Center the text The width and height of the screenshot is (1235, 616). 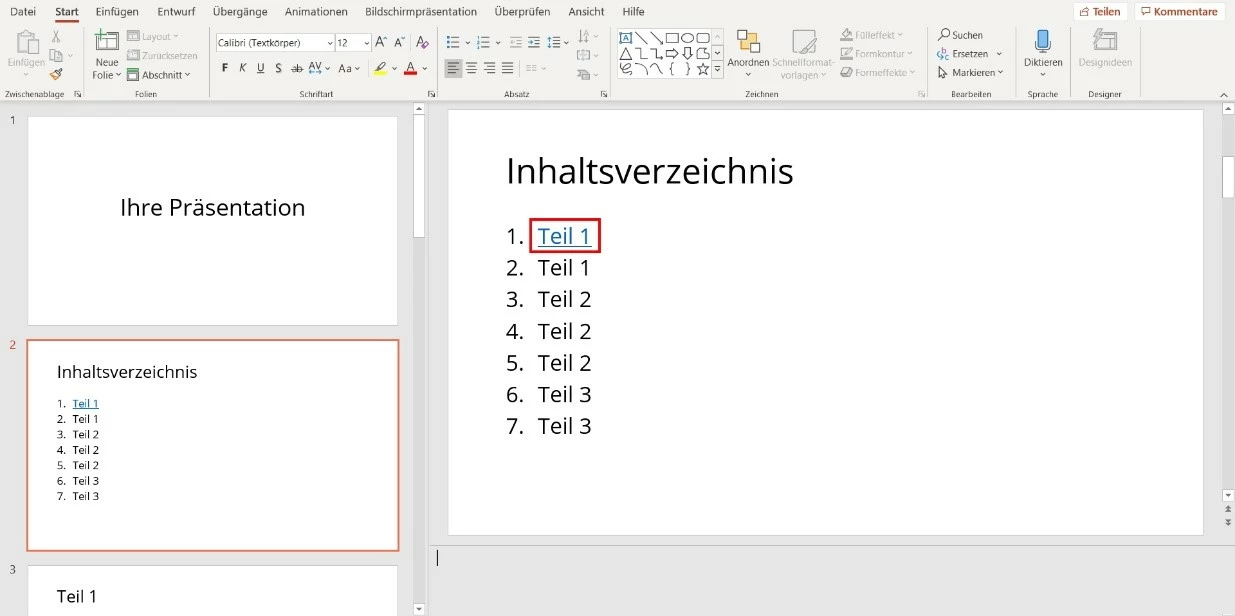click(x=471, y=68)
